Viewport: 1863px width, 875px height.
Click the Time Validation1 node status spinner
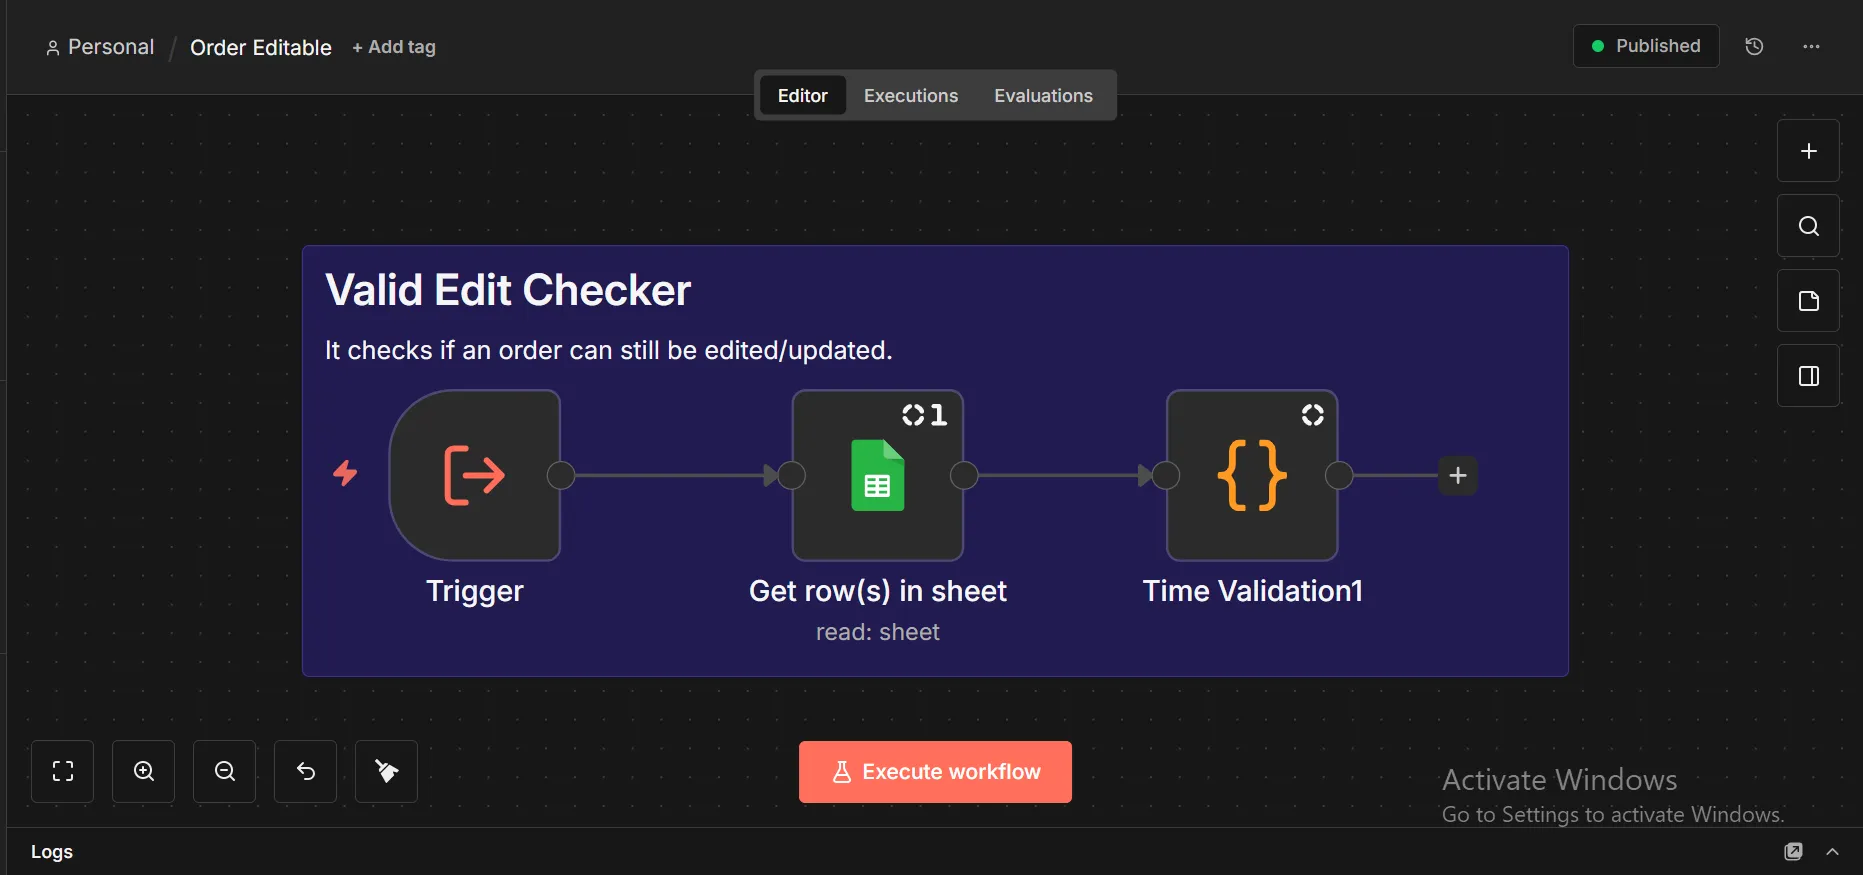[1312, 415]
